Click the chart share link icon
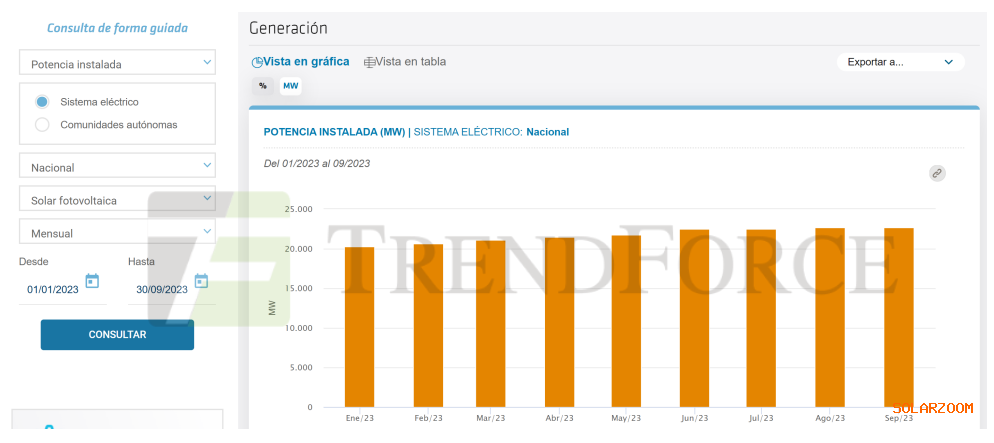 tap(937, 173)
